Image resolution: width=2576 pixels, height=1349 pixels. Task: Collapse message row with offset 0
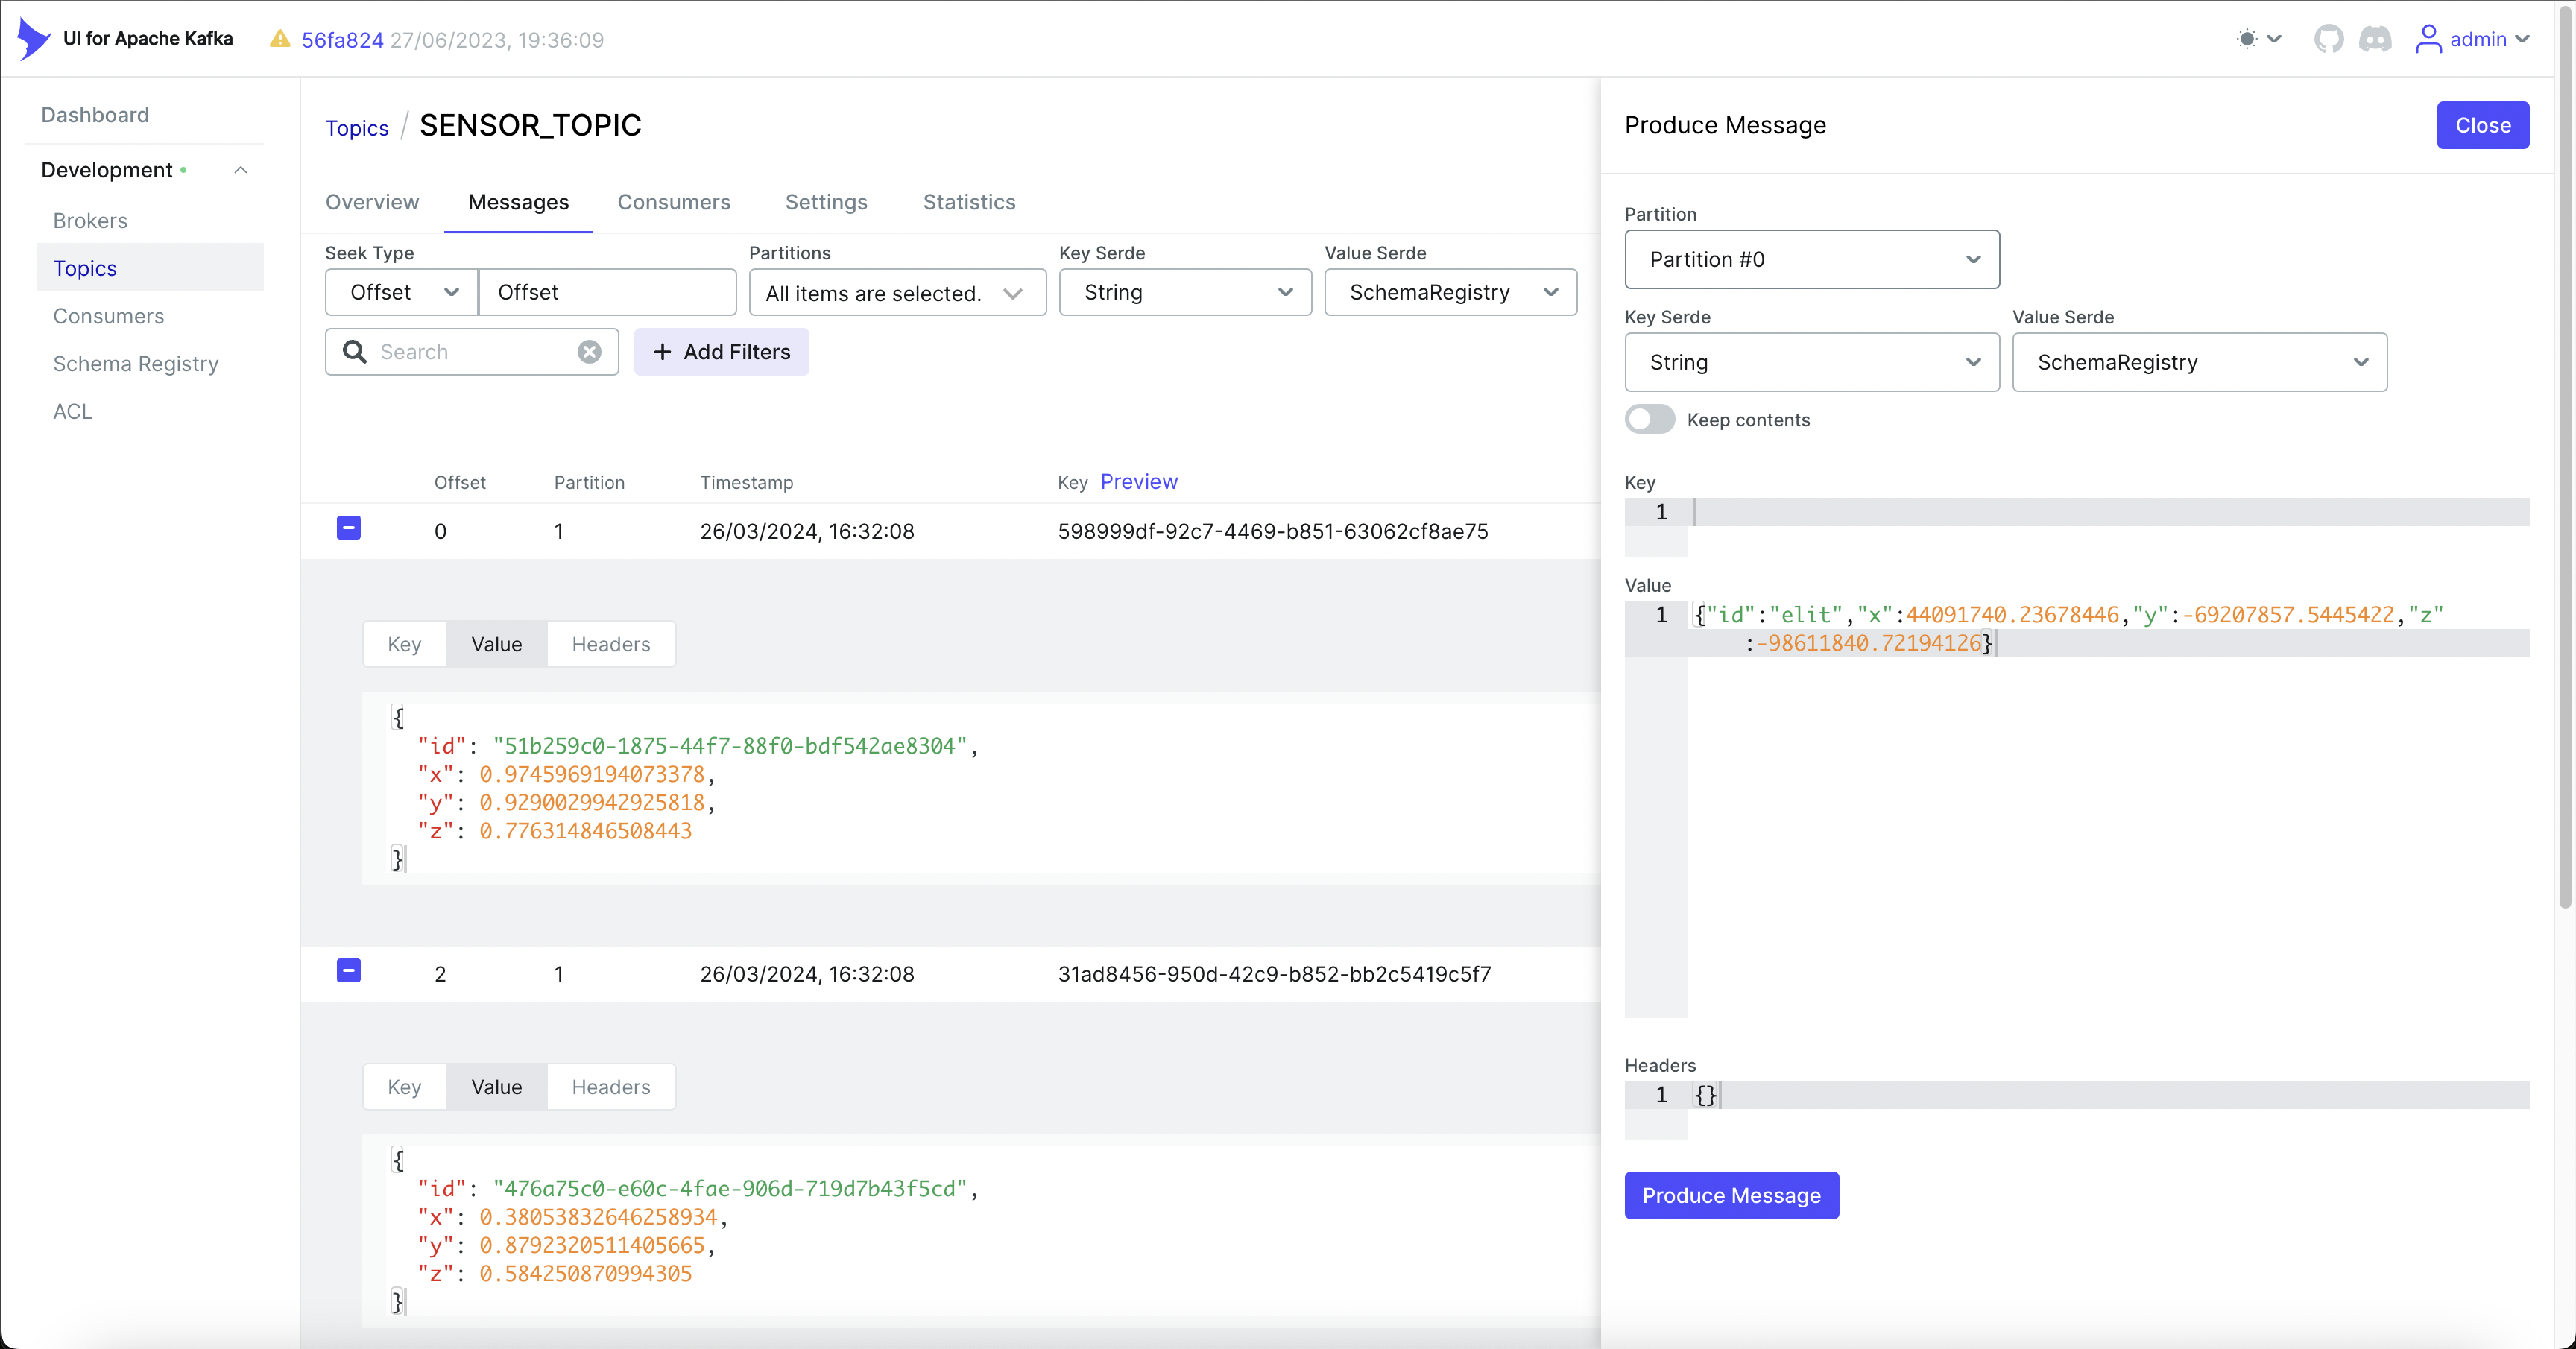[x=348, y=528]
